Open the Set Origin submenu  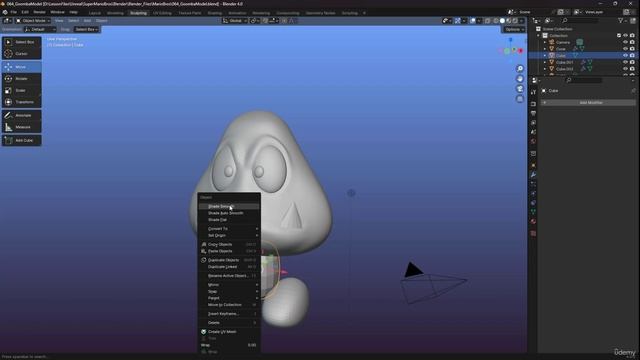229,236
